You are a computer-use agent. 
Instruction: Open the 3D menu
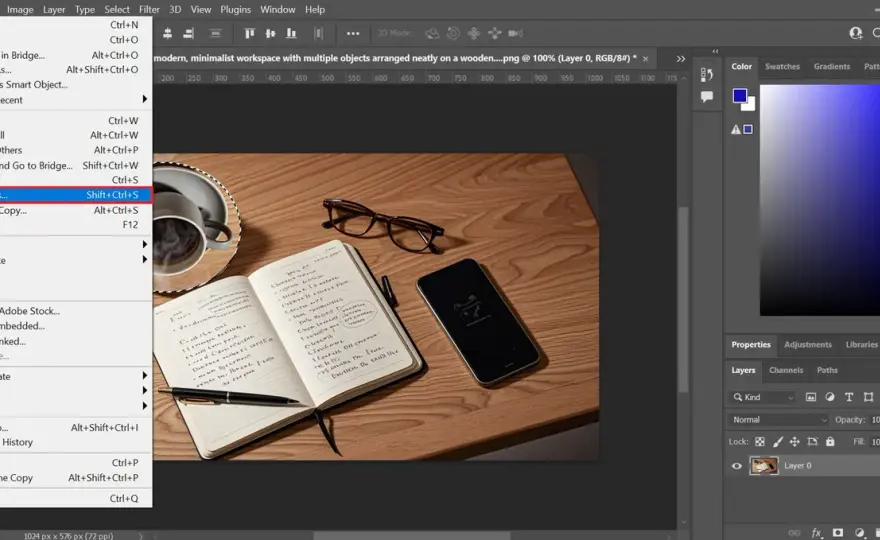(175, 10)
